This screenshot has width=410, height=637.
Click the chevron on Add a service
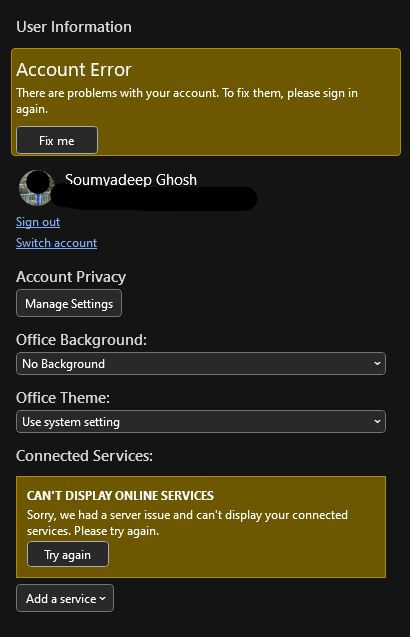102,598
